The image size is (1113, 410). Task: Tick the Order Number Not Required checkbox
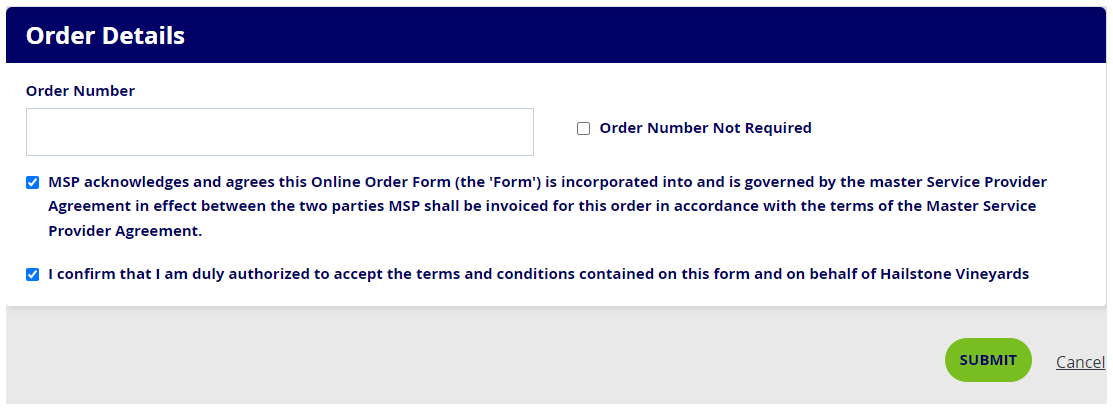583,128
